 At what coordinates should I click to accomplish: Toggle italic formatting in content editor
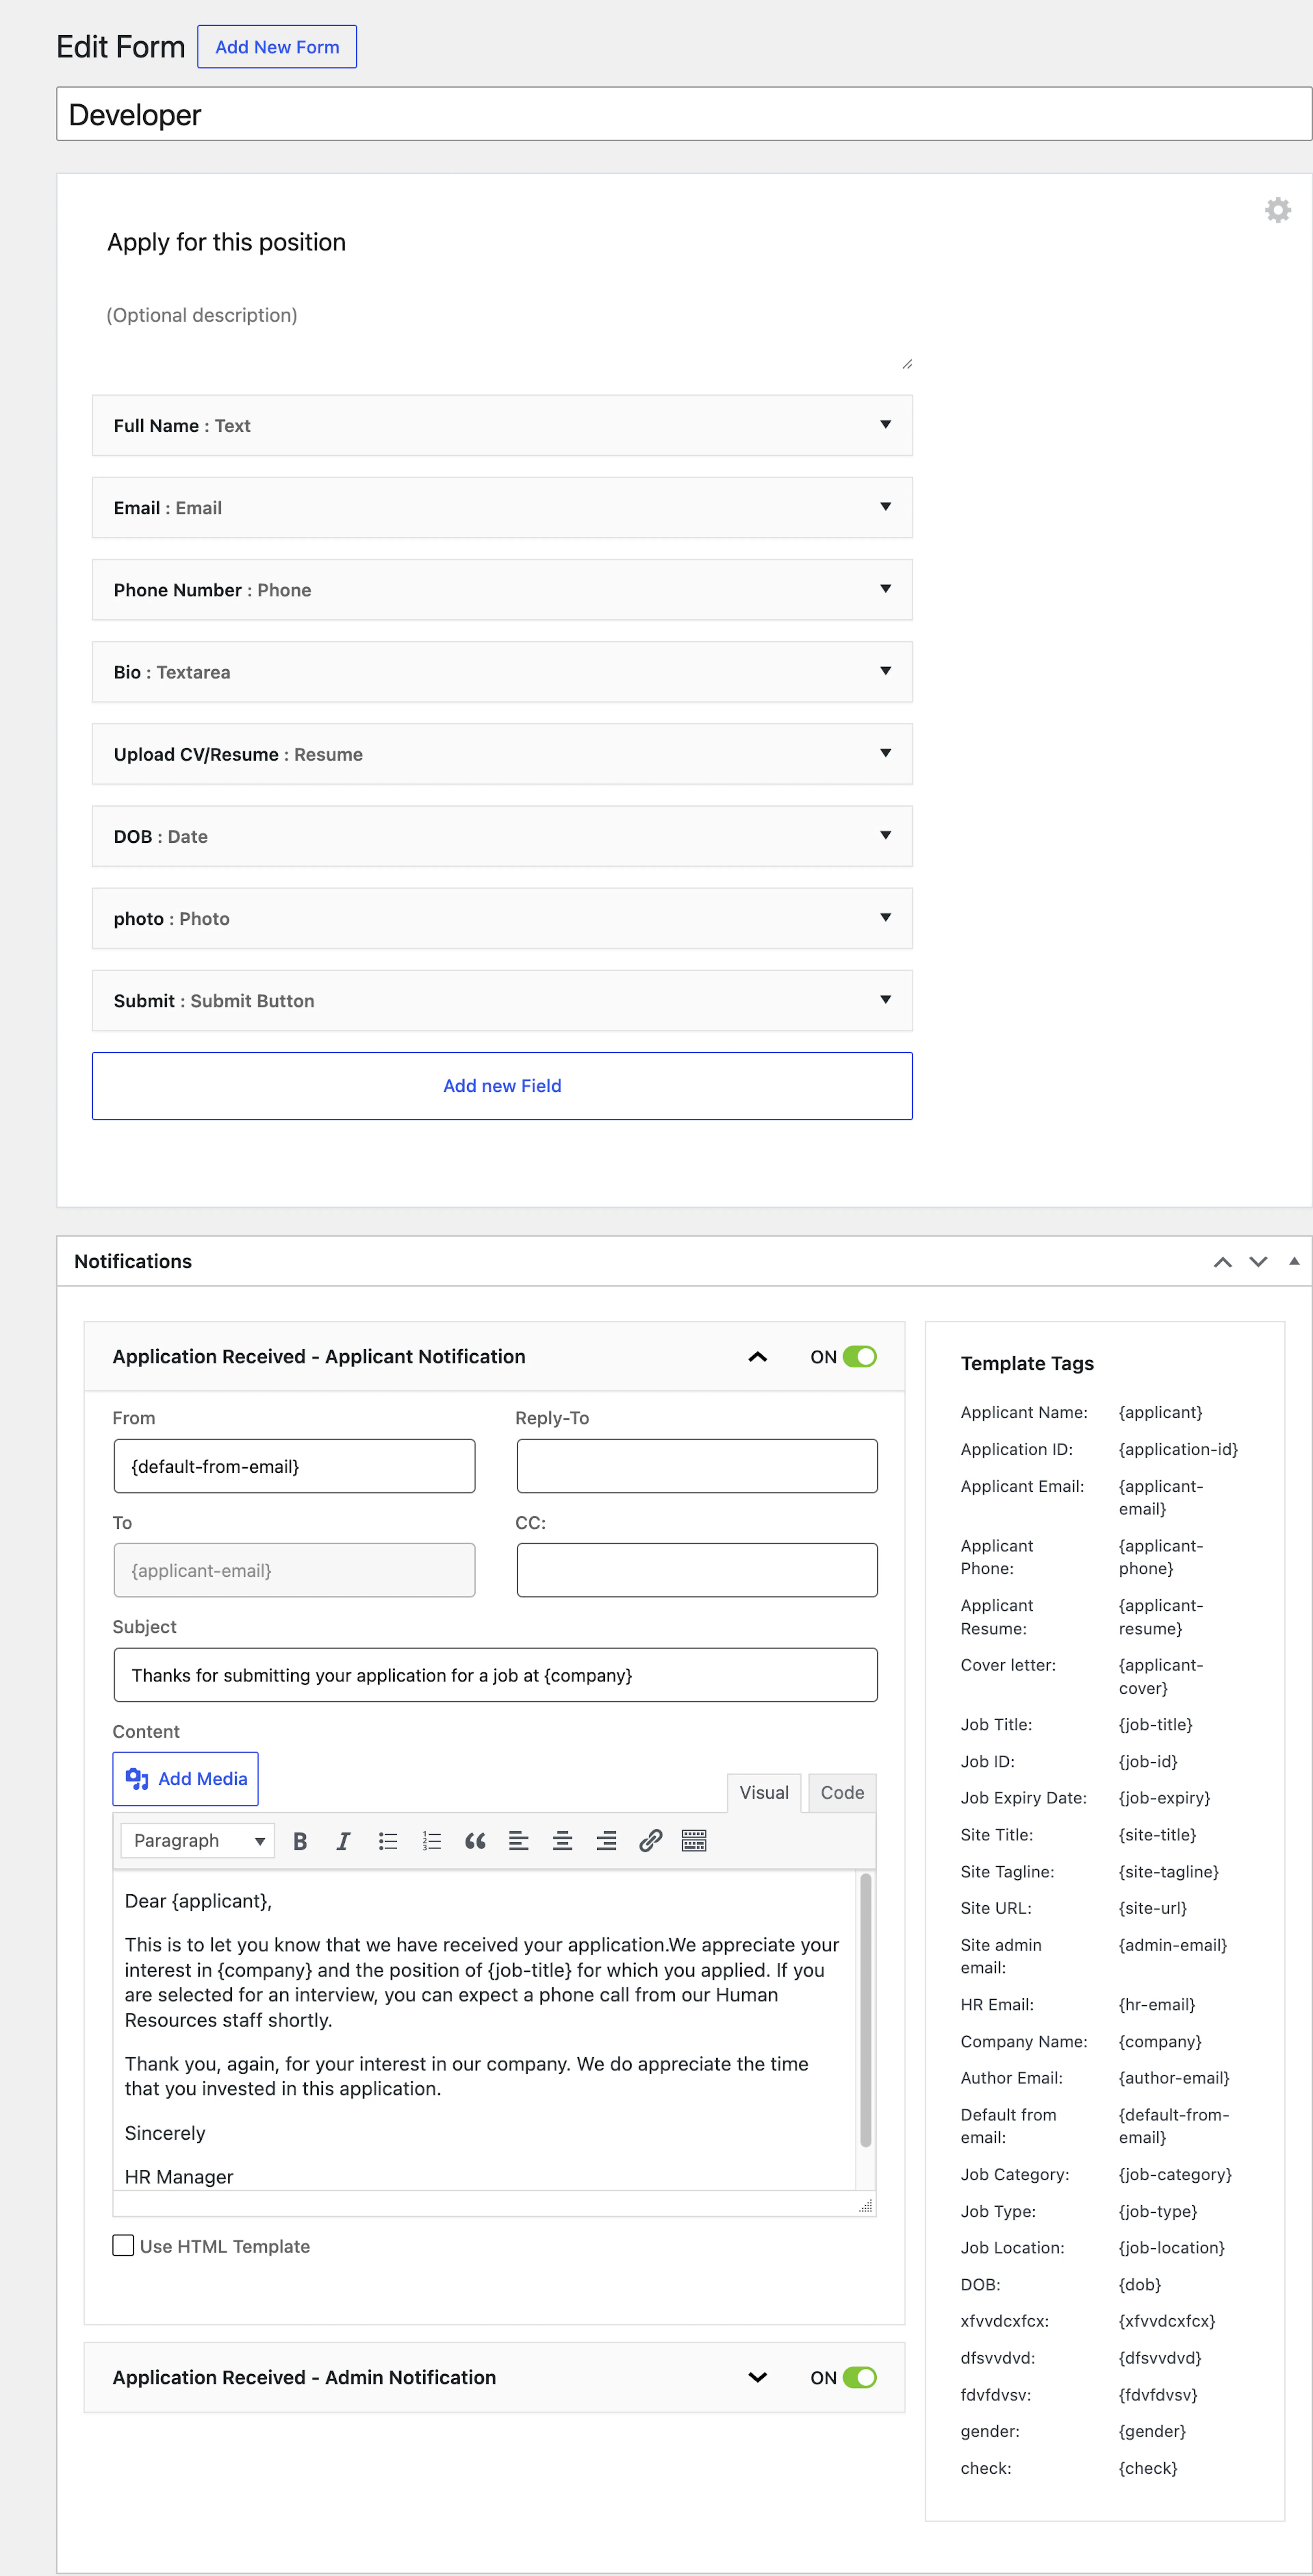point(343,1841)
